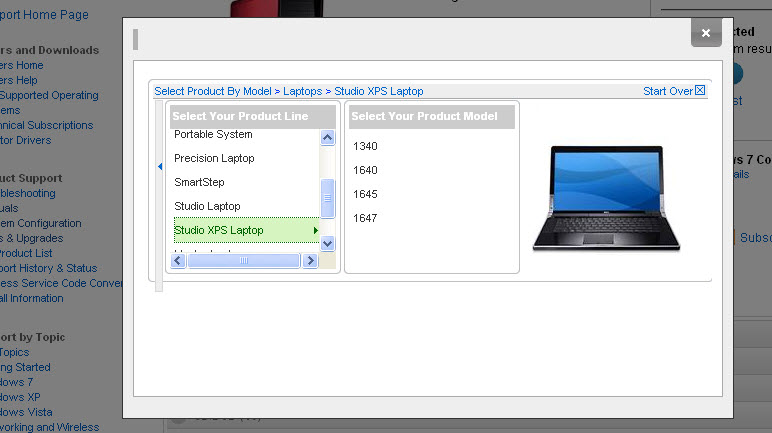772x433 pixels.
Task: Pick model 1340
Action: click(x=365, y=146)
